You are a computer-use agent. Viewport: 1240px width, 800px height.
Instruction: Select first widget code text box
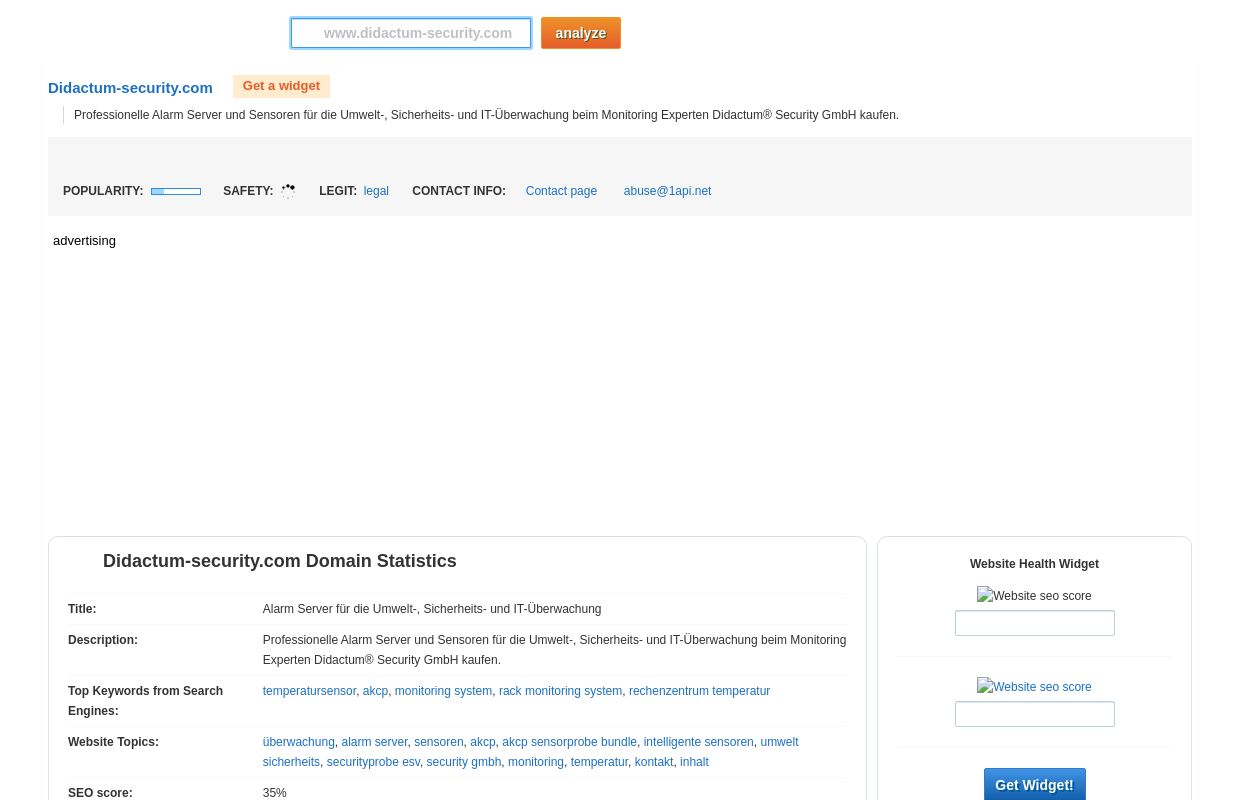click(x=1034, y=623)
